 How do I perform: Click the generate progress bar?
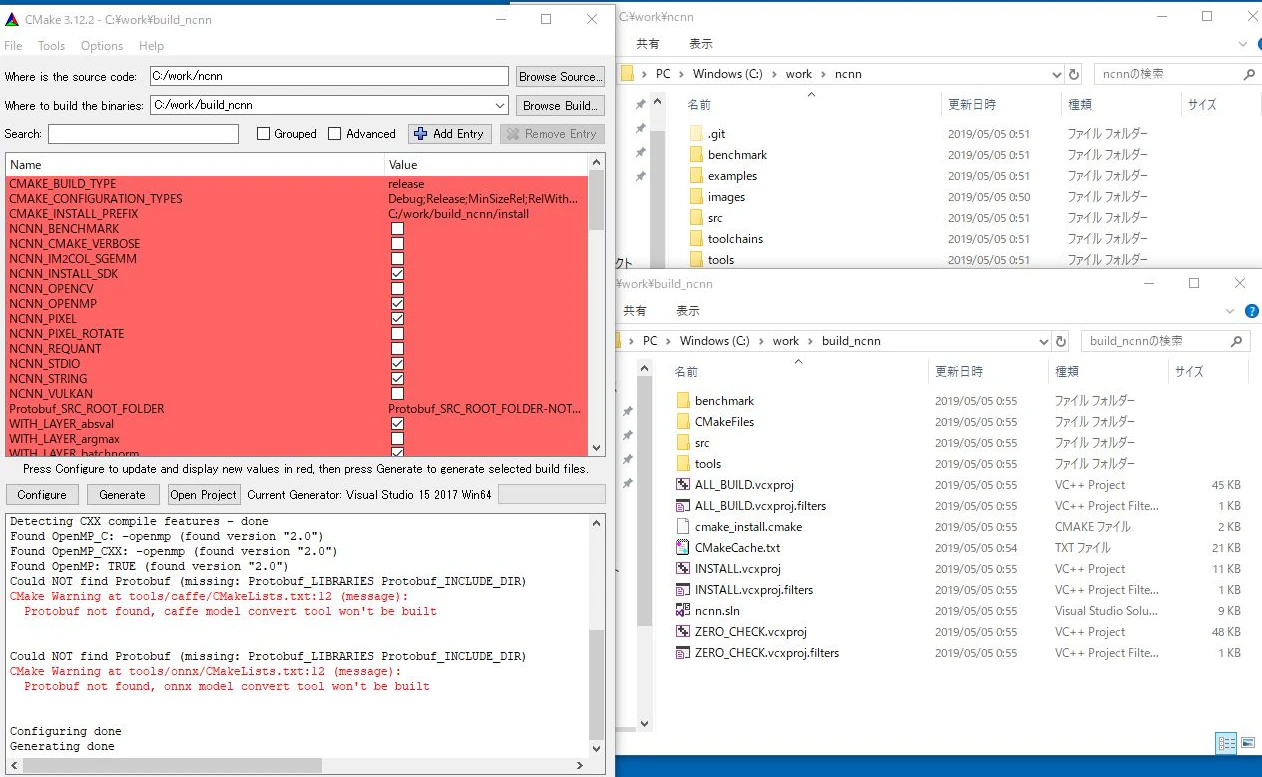[x=551, y=494]
